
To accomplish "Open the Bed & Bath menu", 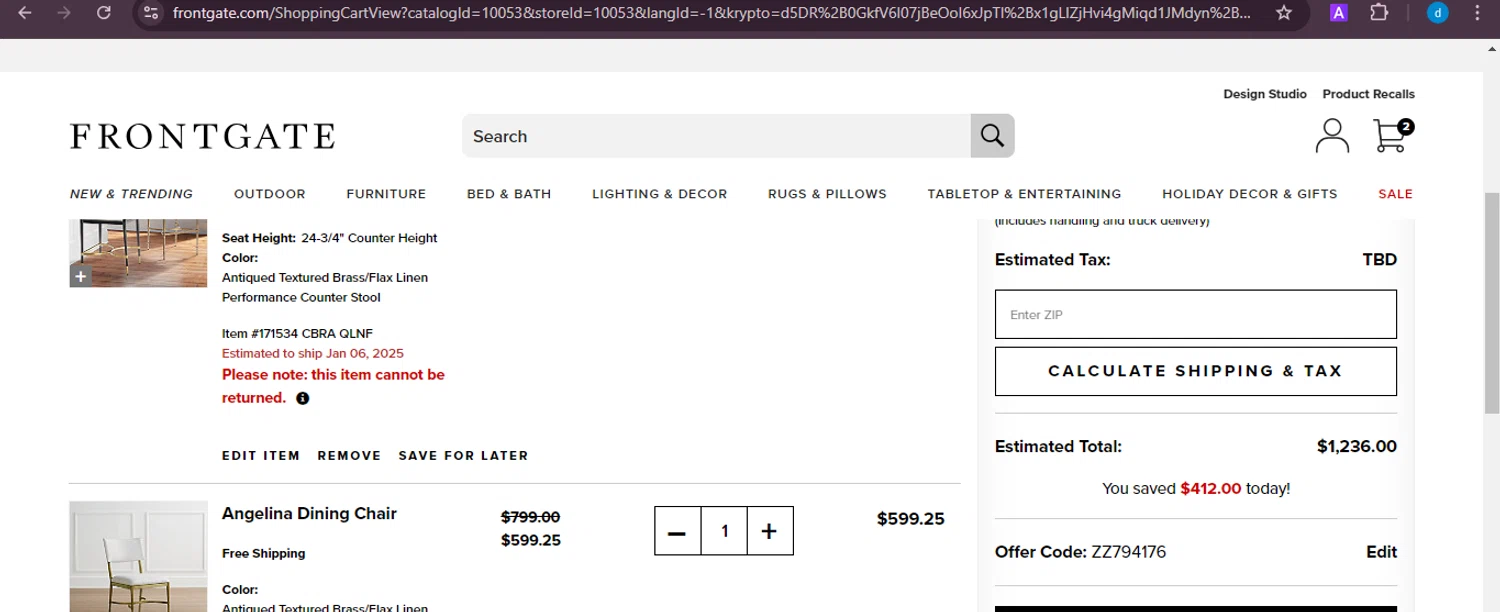I will 509,194.
